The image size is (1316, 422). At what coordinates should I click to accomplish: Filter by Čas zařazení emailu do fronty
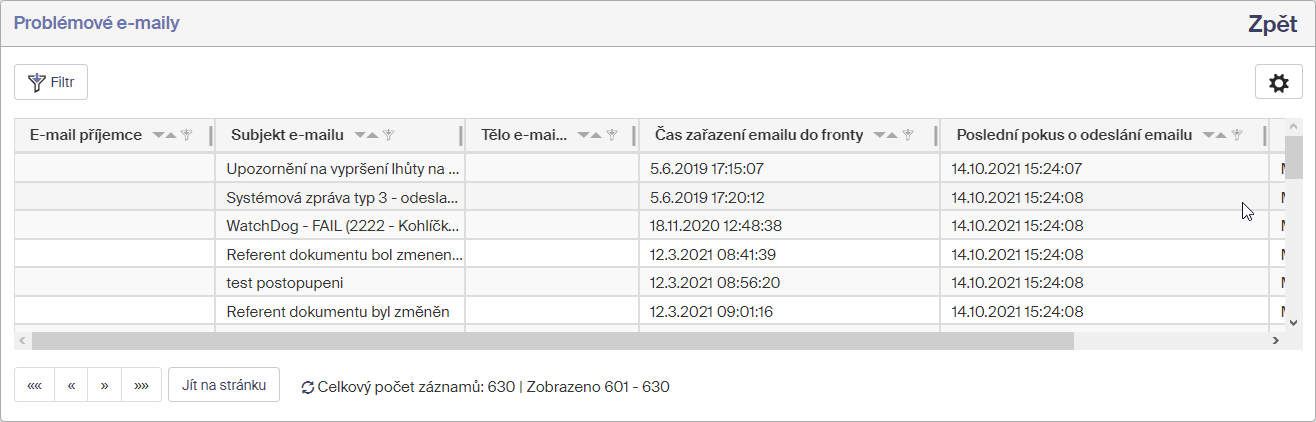click(x=908, y=135)
